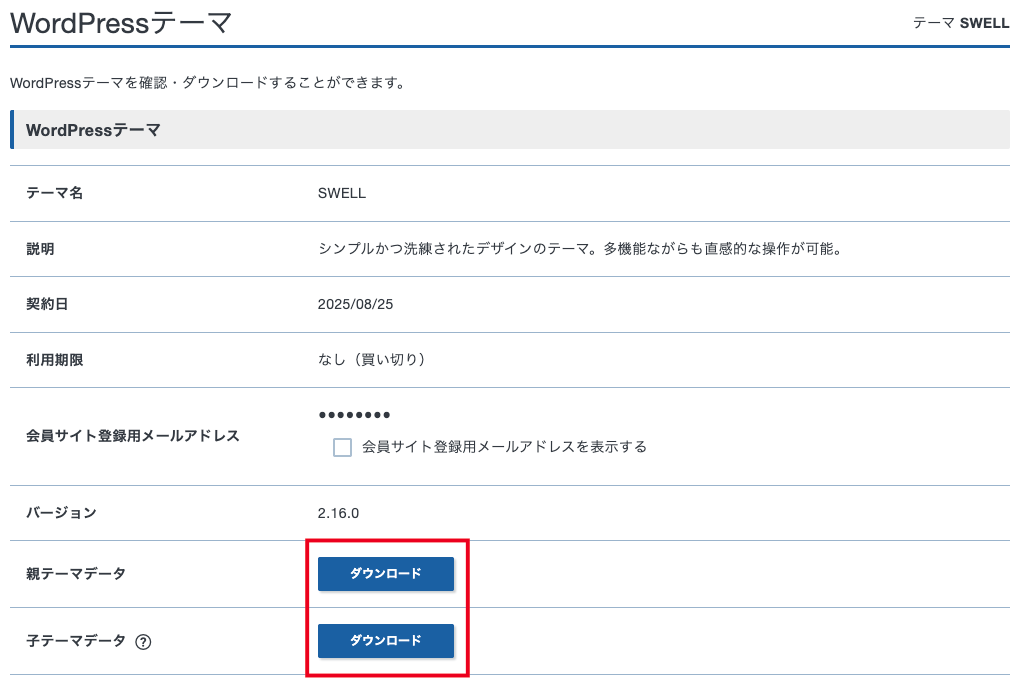Select the gray WordPressテーマ section header
This screenshot has height=692, width=1024.
tap(93, 130)
